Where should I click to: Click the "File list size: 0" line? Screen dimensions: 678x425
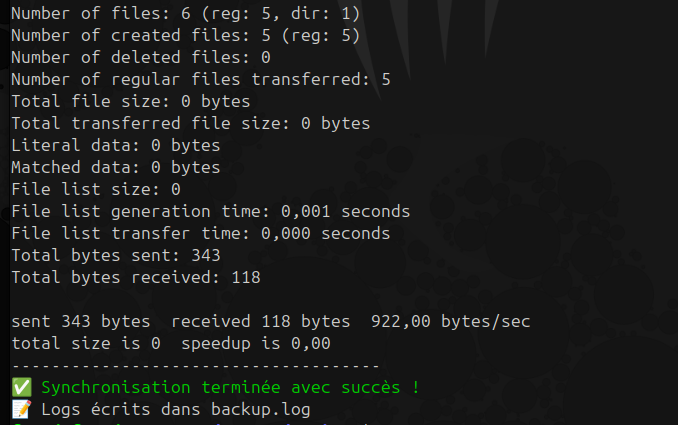95,189
